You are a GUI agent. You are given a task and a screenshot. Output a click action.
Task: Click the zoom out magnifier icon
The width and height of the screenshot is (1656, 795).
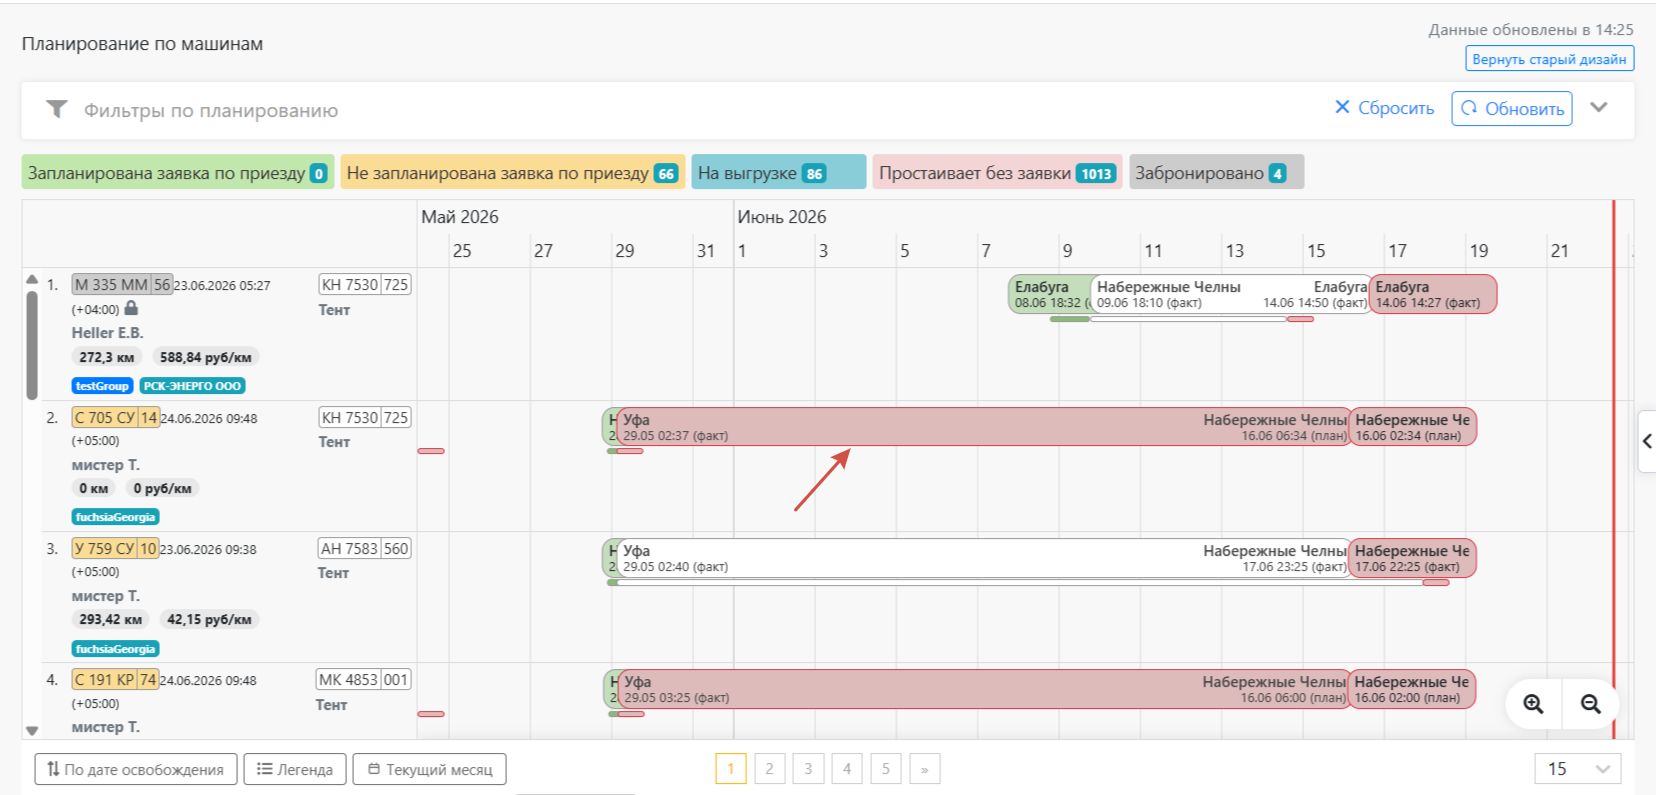[1591, 704]
